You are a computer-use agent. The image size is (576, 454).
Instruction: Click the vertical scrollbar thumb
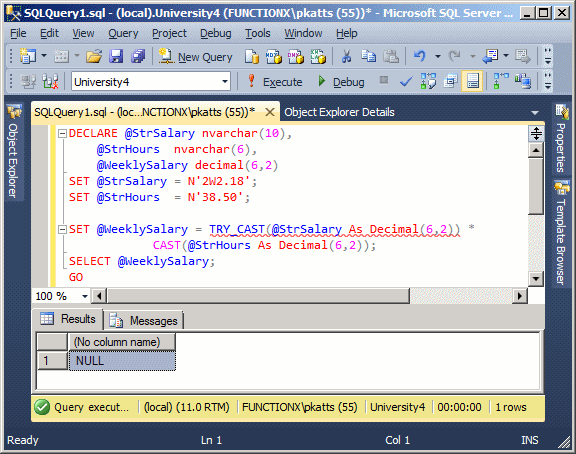click(x=536, y=186)
